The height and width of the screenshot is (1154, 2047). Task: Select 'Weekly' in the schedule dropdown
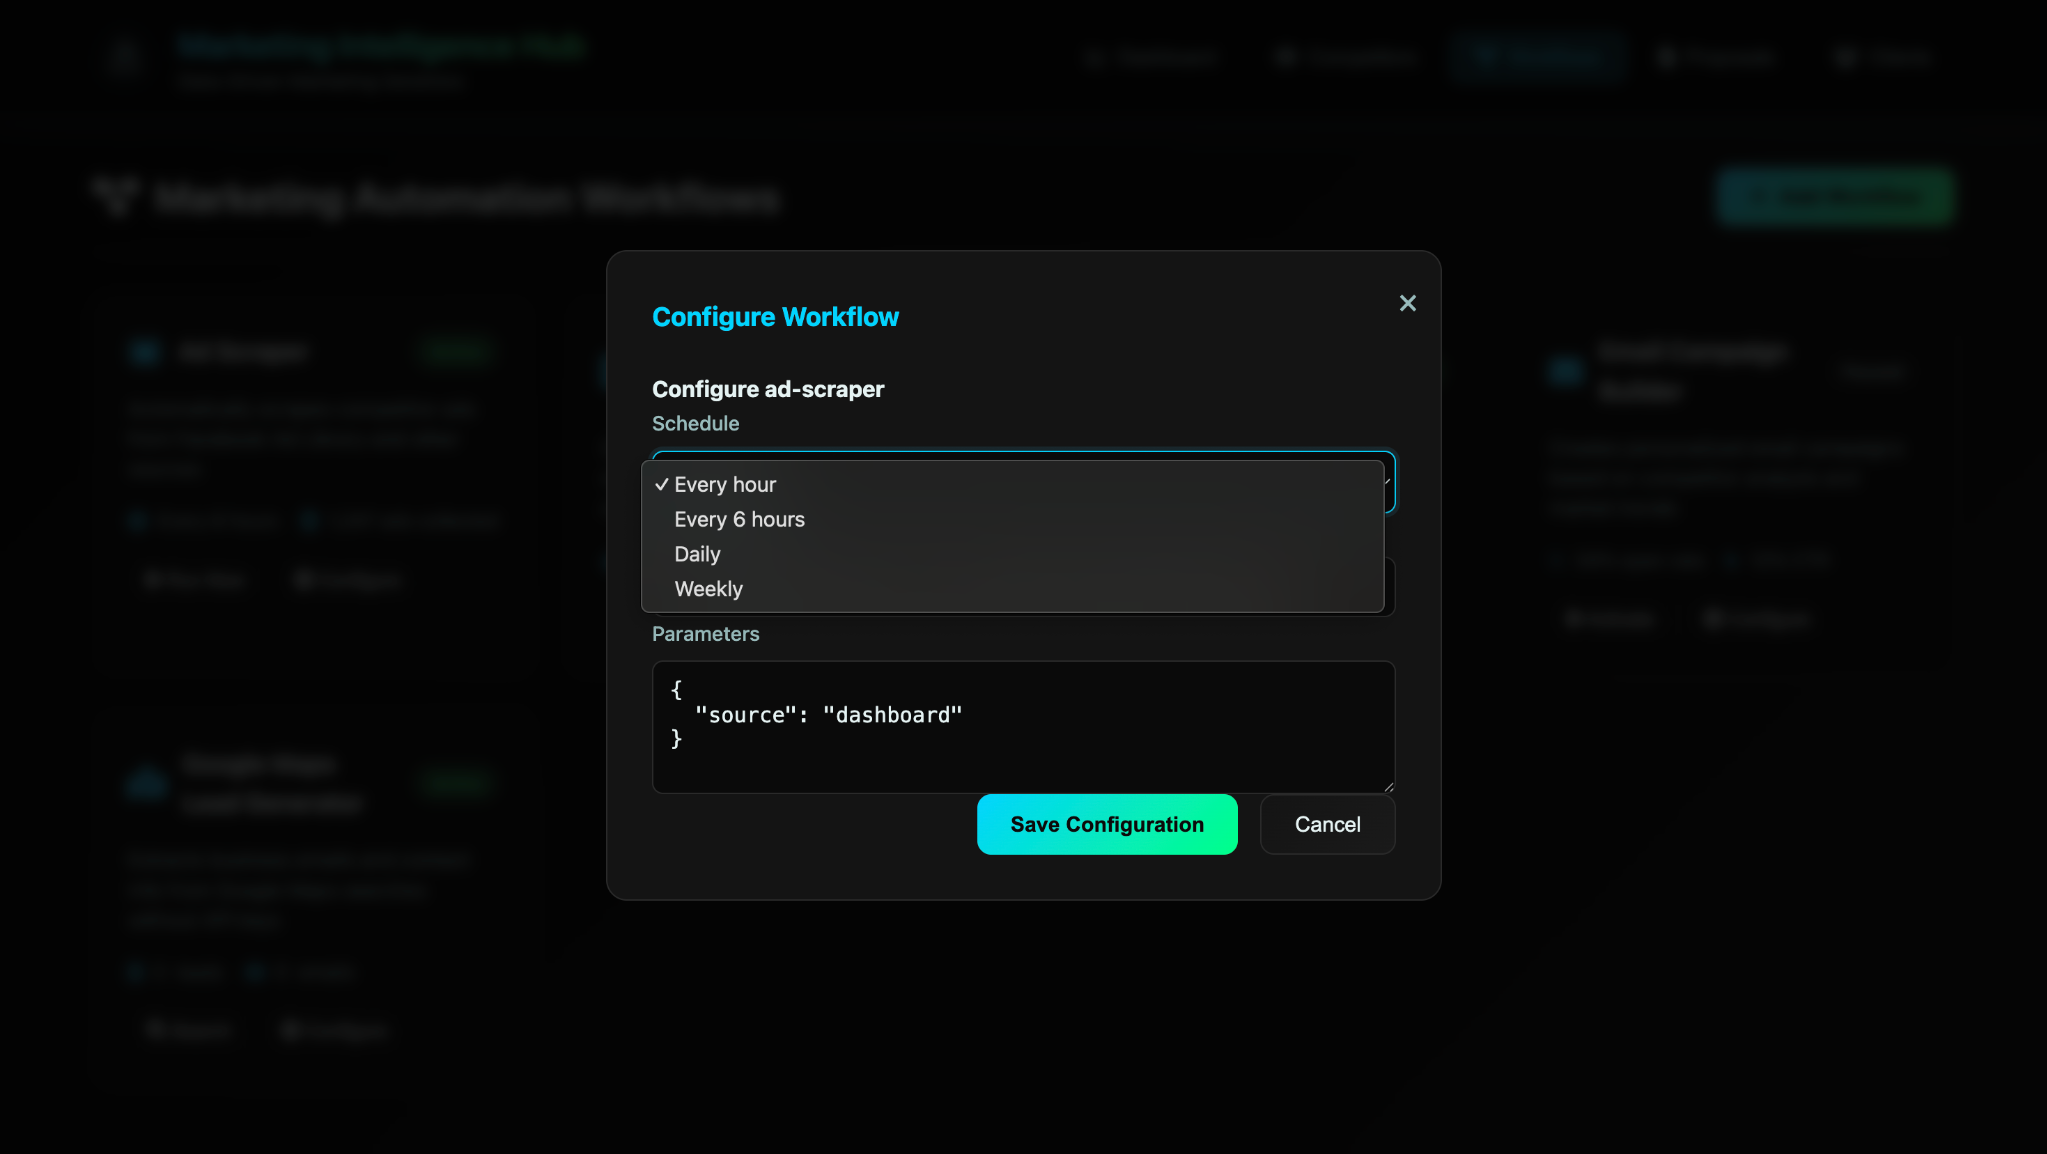pyautogui.click(x=708, y=590)
